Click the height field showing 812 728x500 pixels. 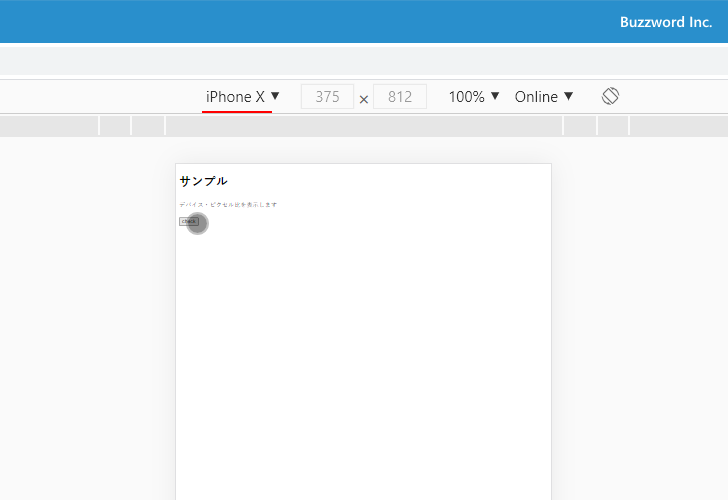click(400, 97)
